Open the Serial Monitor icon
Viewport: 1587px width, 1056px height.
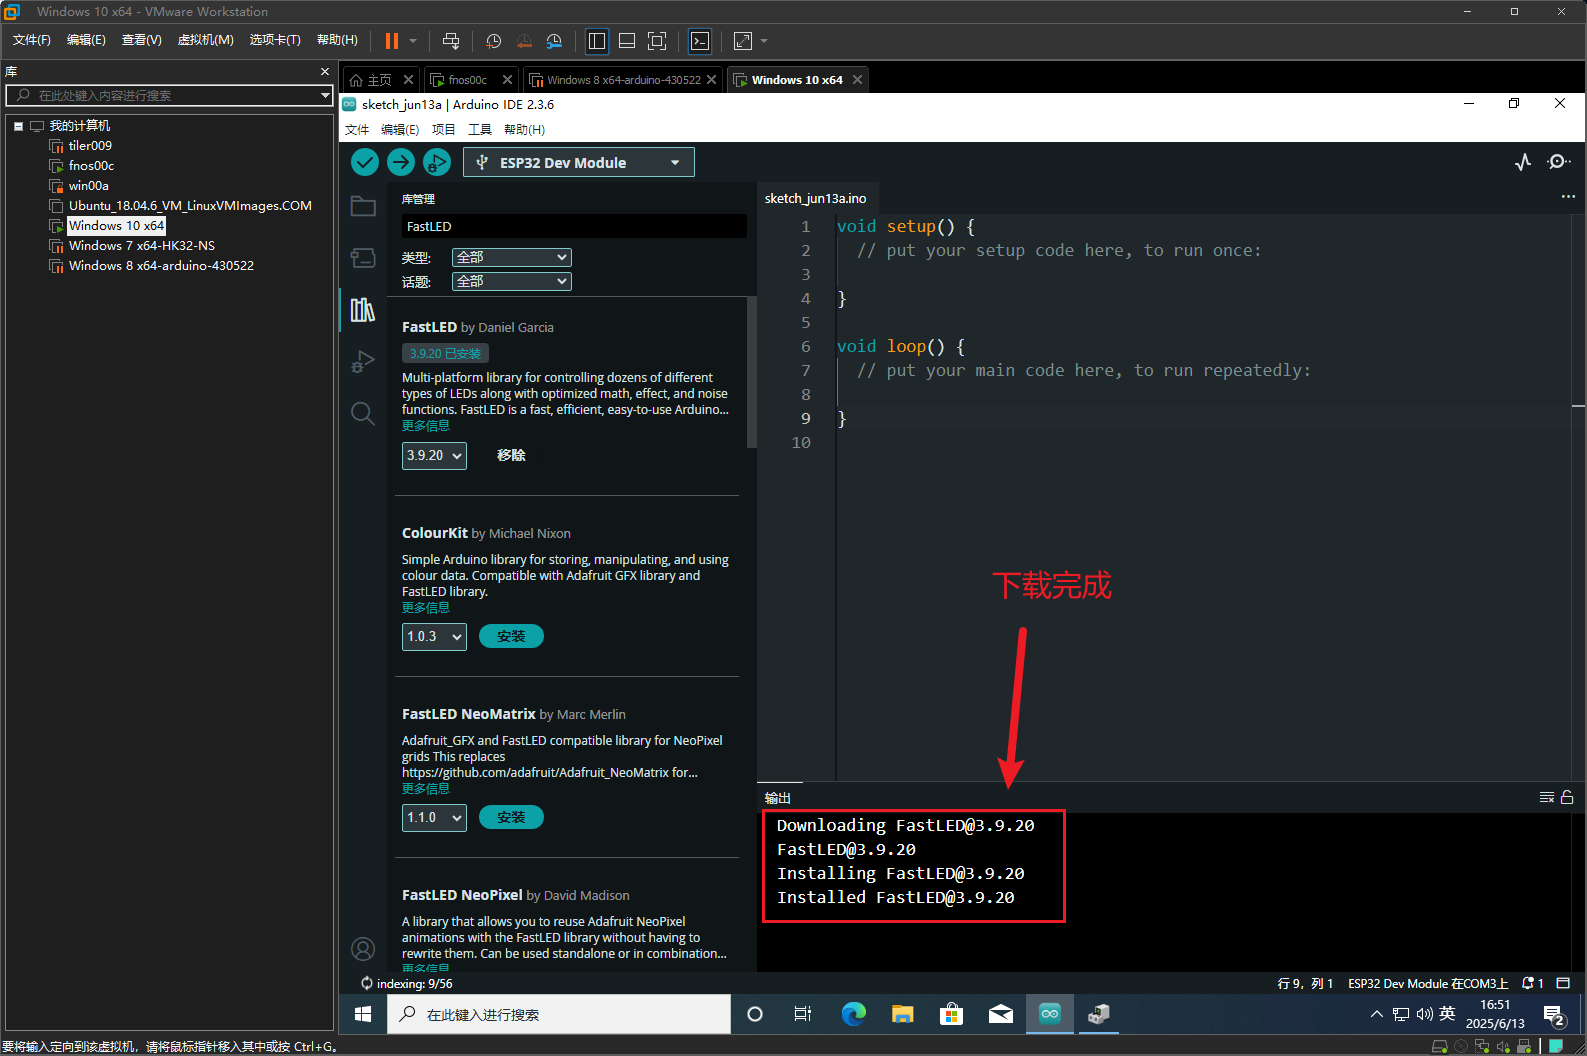1558,162
